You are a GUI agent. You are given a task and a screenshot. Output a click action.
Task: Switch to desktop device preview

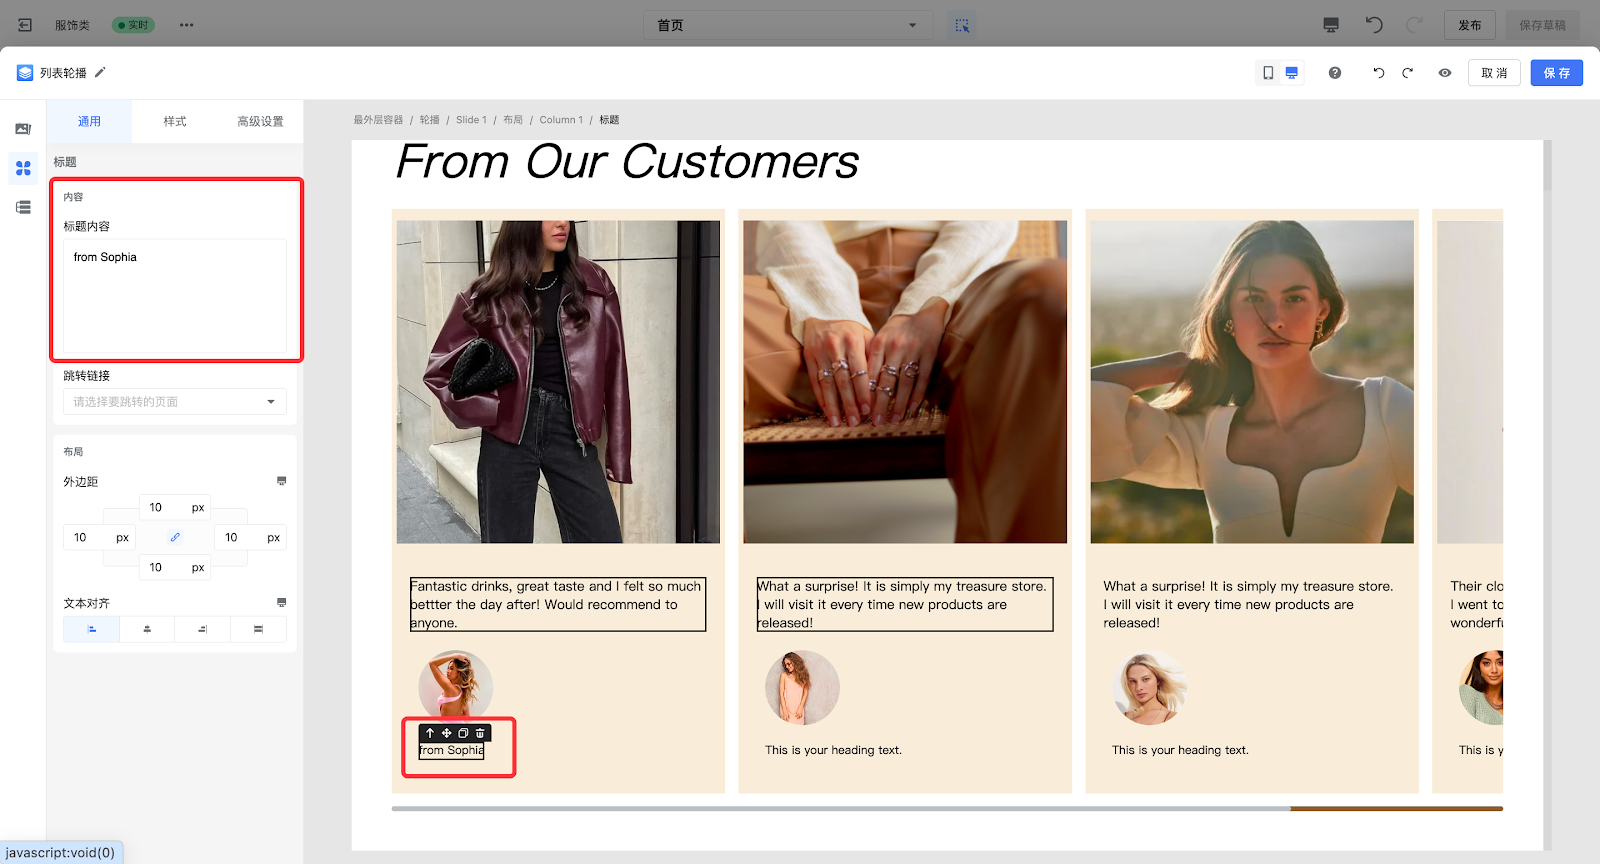(x=1292, y=73)
